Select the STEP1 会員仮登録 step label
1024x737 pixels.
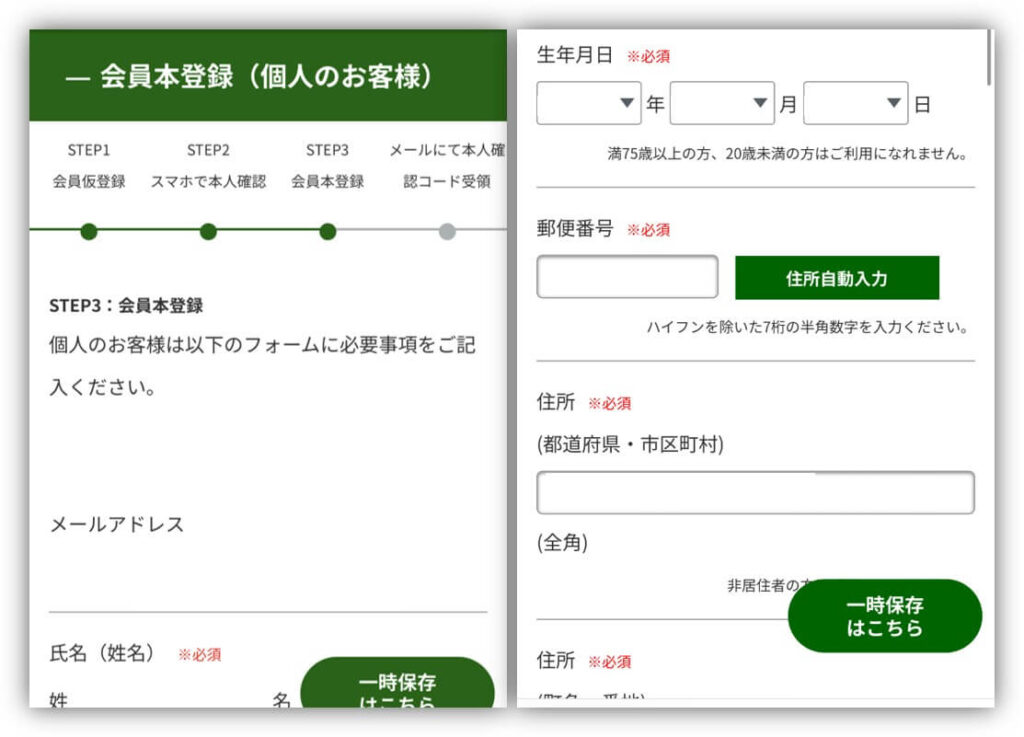(89, 166)
